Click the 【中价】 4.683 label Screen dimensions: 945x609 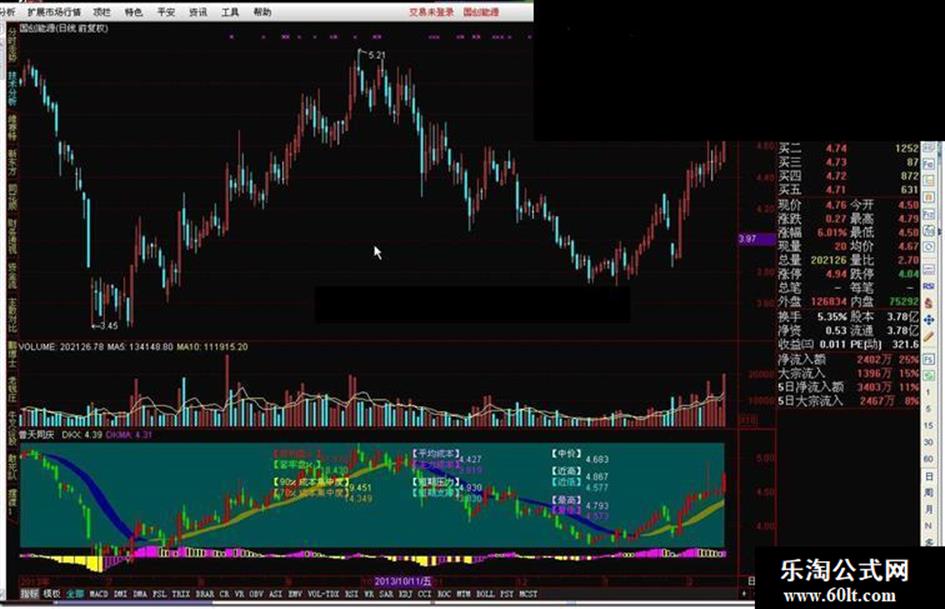point(580,456)
